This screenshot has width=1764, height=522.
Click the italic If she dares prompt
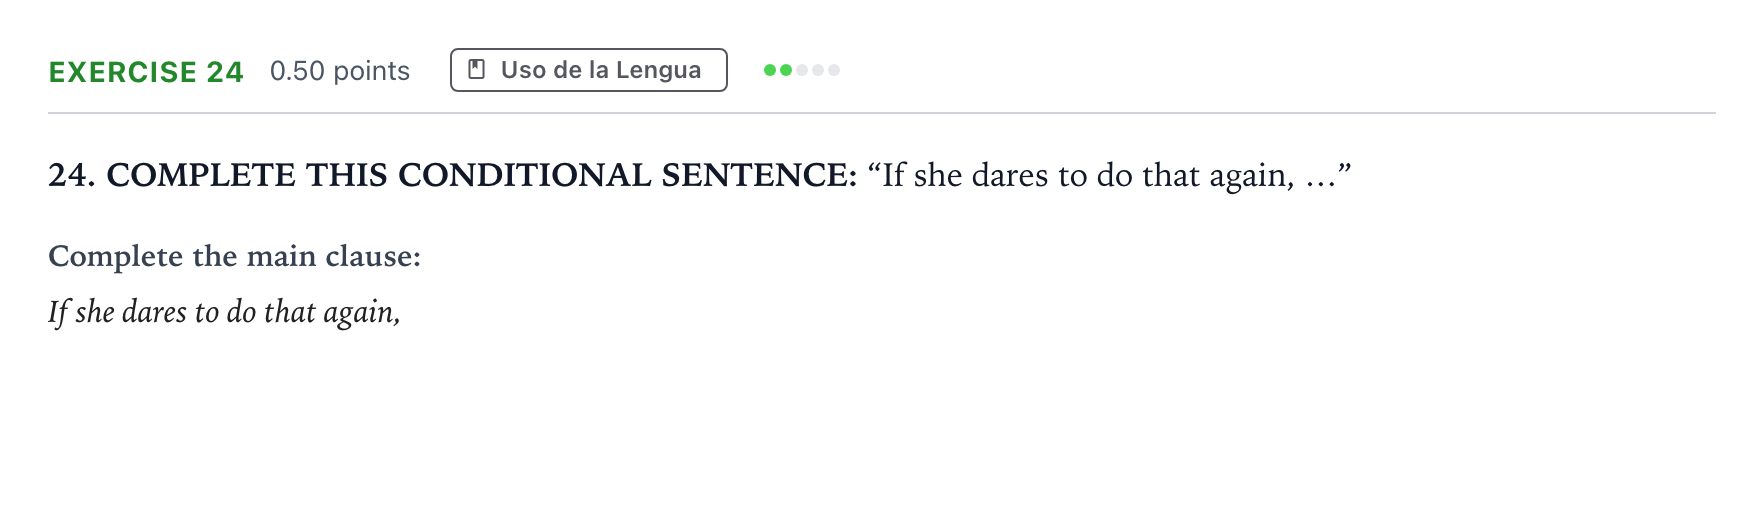point(224,312)
